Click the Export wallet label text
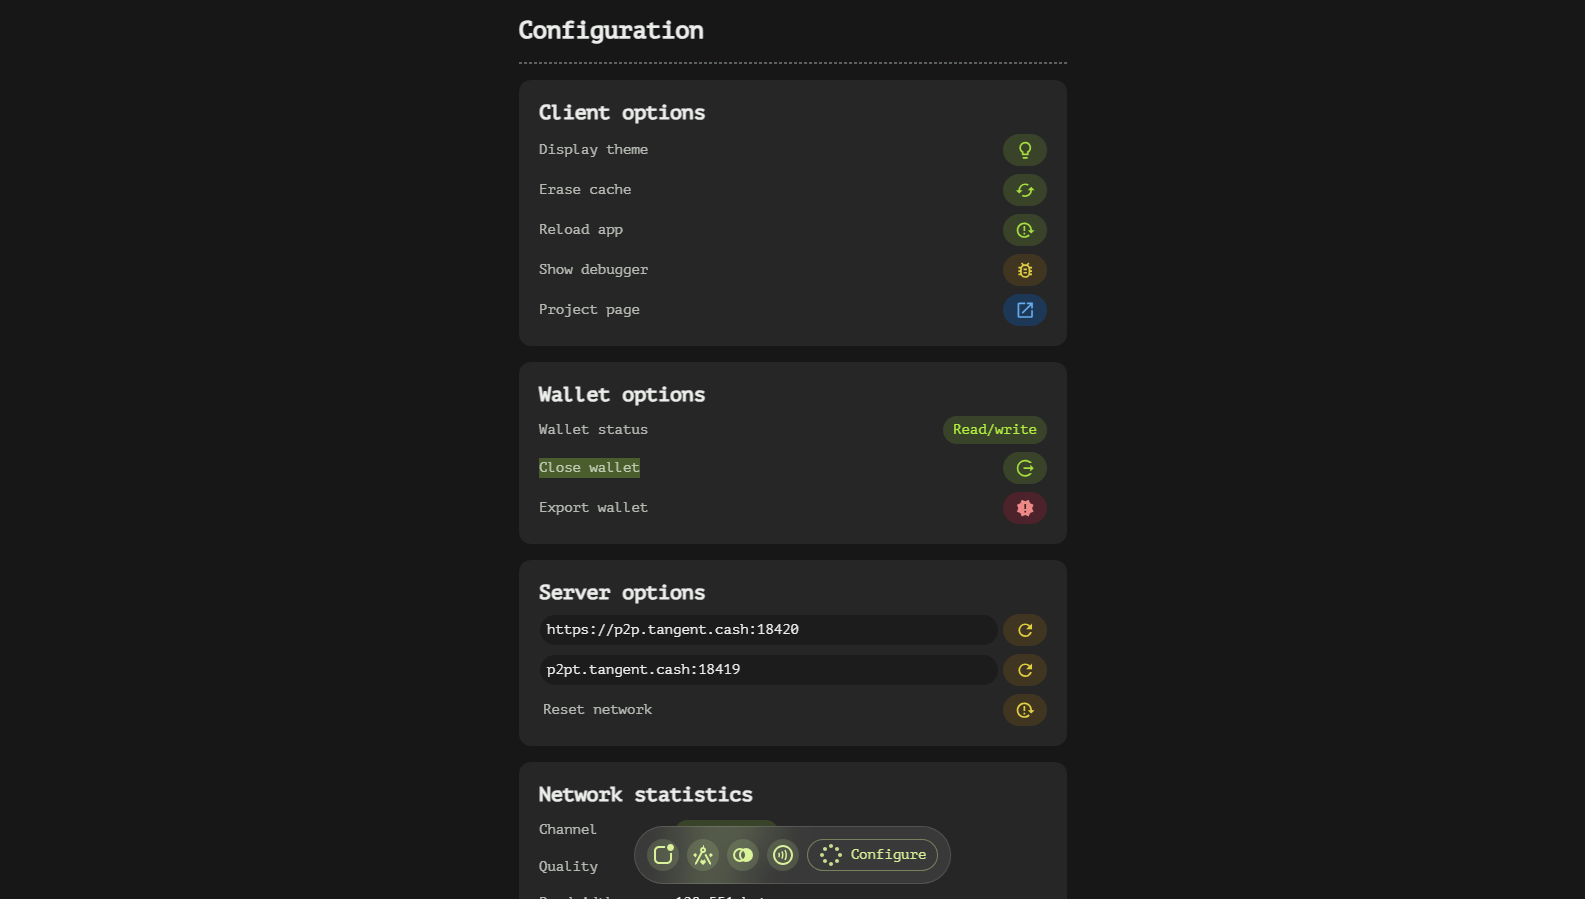Viewport: 1585px width, 899px height. 593,508
